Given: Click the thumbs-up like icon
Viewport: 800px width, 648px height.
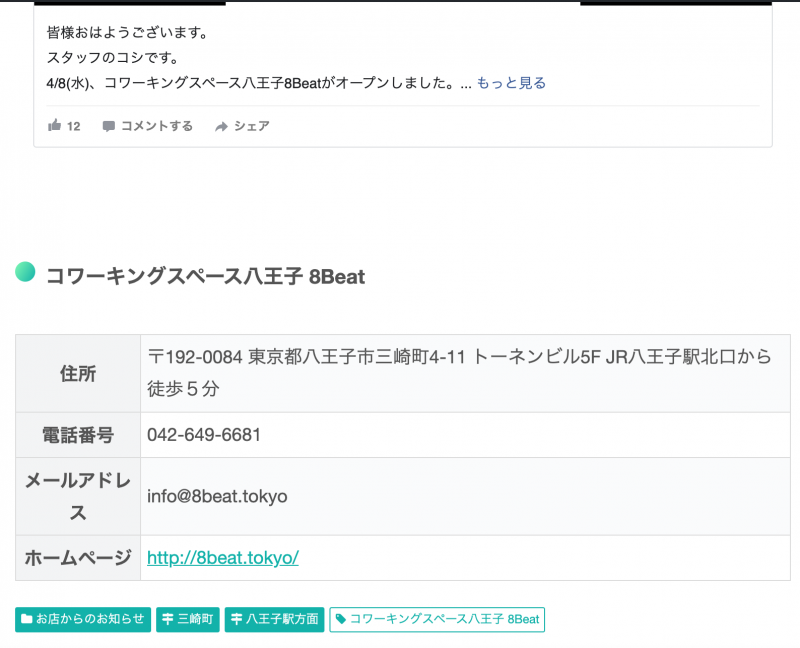Looking at the screenshot, I should 55,126.
